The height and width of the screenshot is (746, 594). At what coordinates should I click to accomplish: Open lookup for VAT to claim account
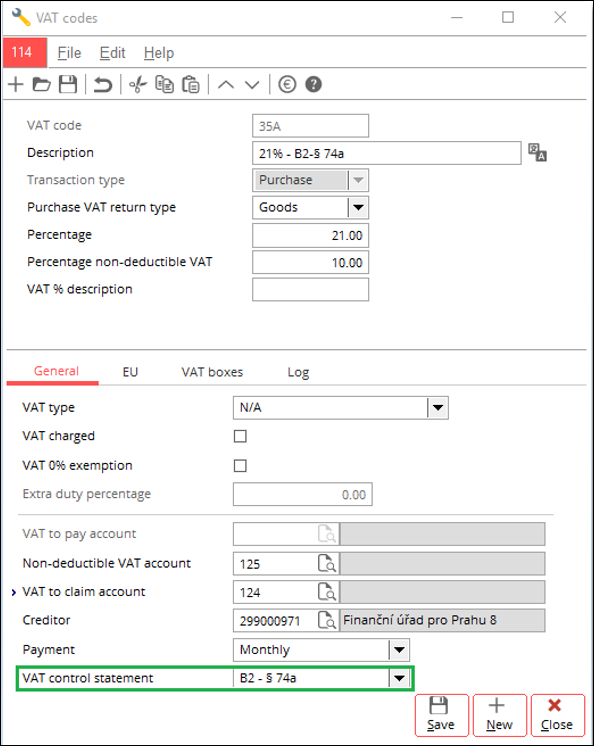tap(327, 592)
